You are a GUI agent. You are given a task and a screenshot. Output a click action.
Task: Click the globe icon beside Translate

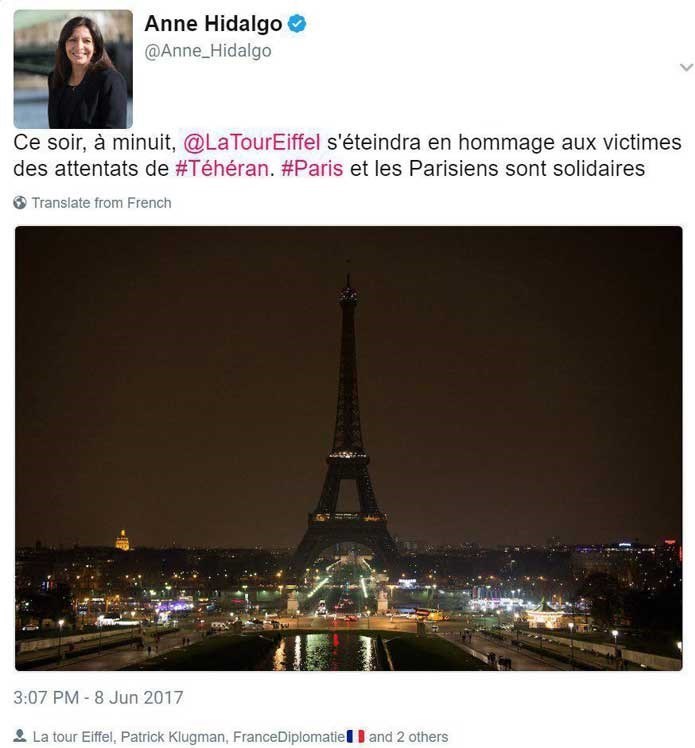20,203
